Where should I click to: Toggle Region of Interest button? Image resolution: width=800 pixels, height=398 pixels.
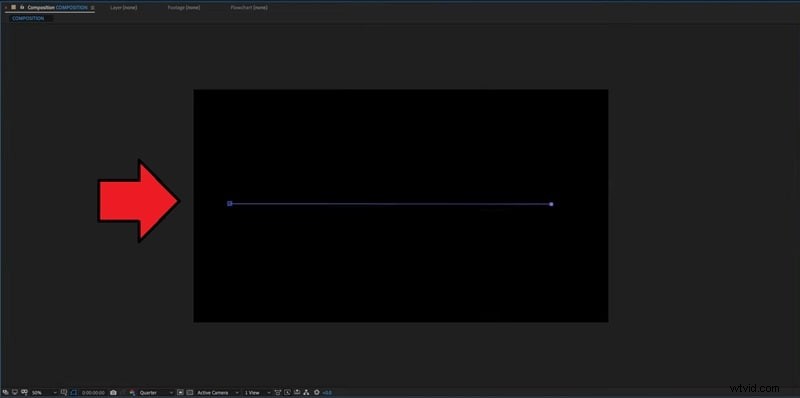point(180,392)
